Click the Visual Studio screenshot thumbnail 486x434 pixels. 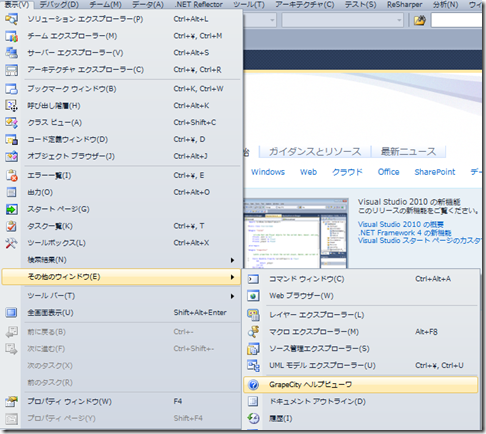click(296, 233)
